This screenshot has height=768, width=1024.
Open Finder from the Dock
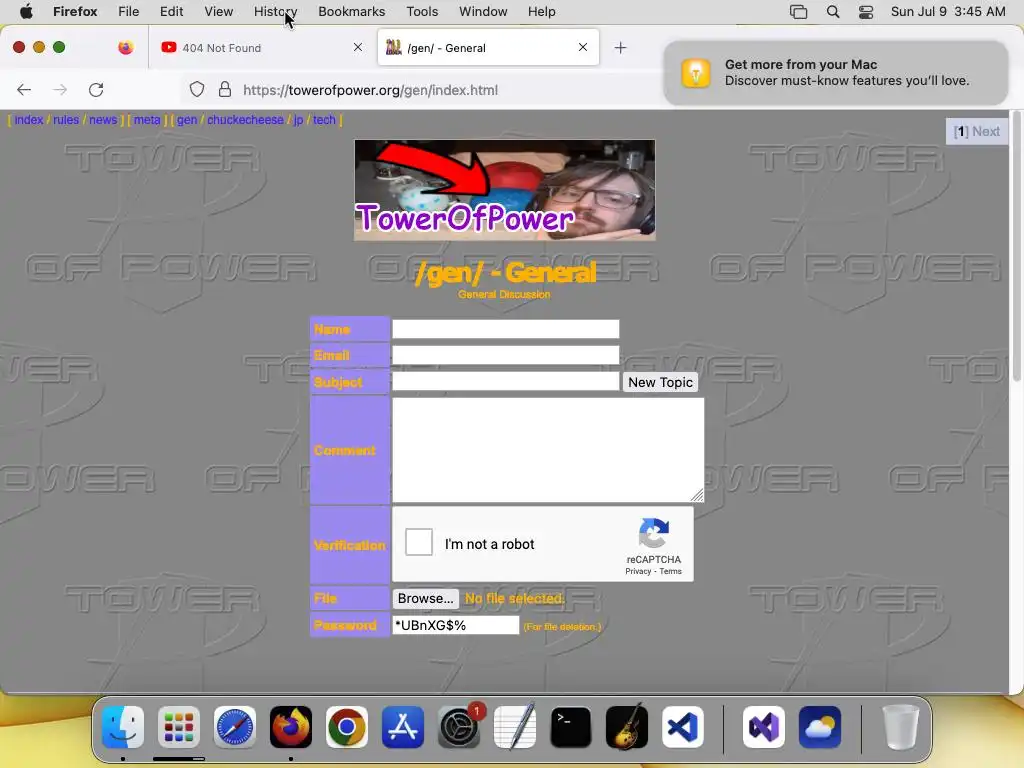tap(123, 727)
